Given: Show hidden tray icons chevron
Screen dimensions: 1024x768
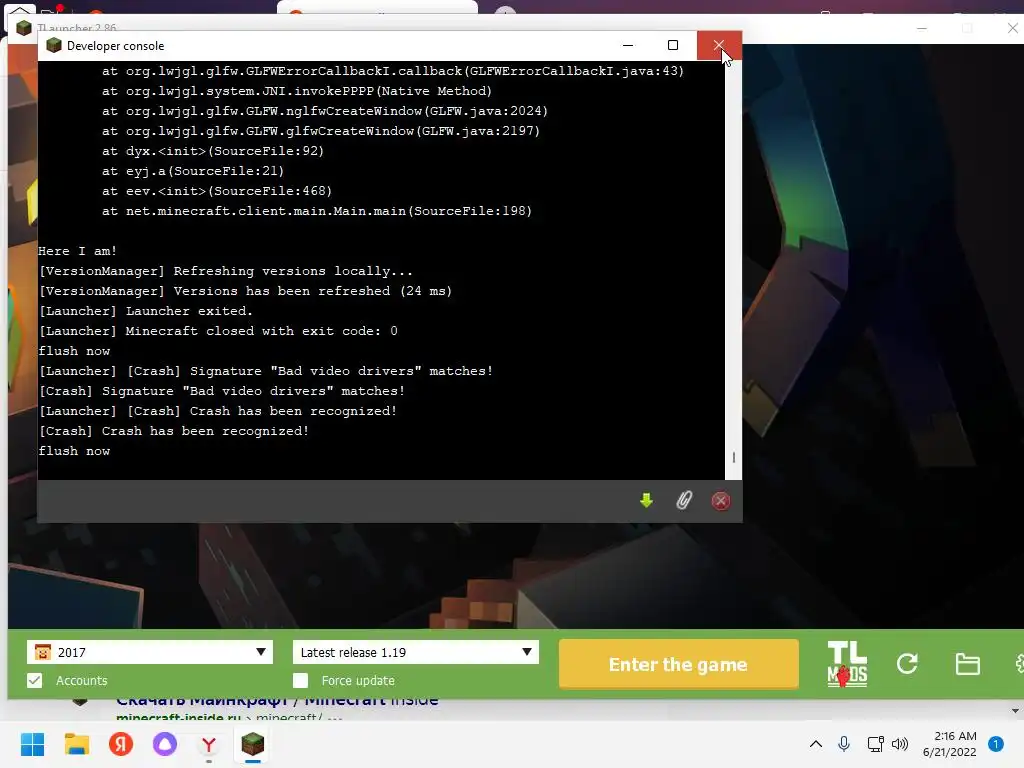Looking at the screenshot, I should (816, 744).
